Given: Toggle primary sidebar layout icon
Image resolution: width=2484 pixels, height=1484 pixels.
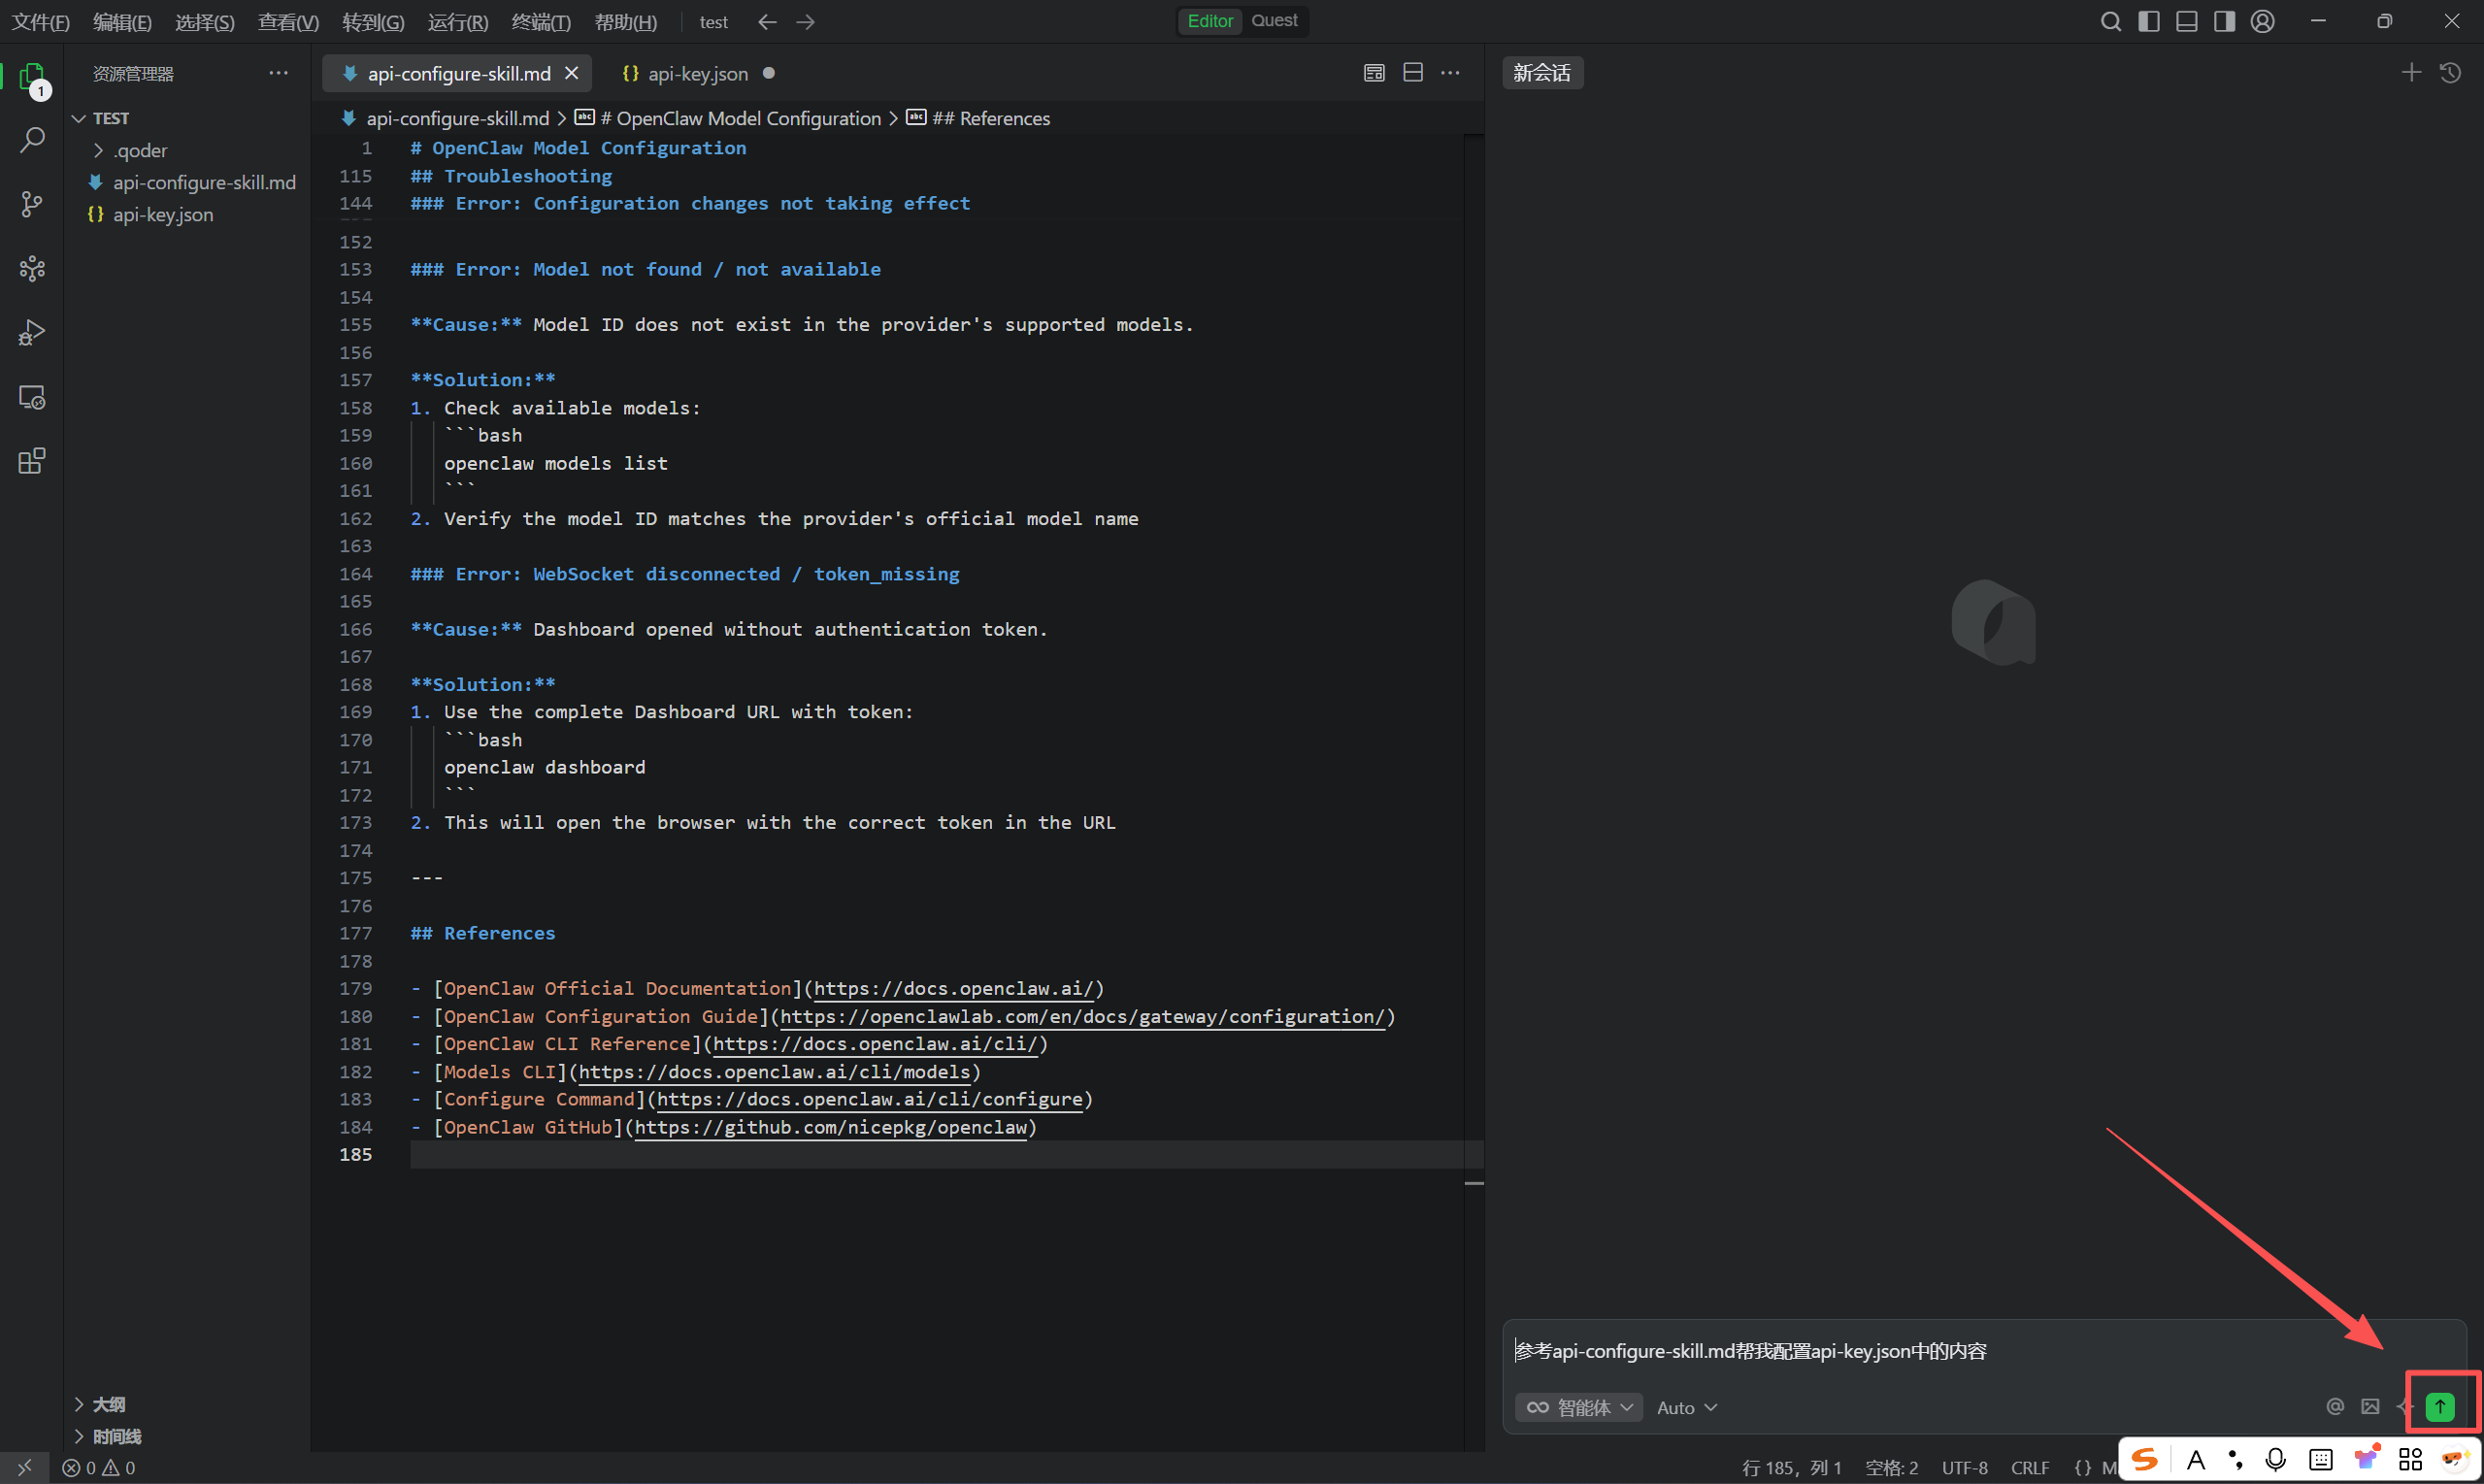Looking at the screenshot, I should (2148, 21).
